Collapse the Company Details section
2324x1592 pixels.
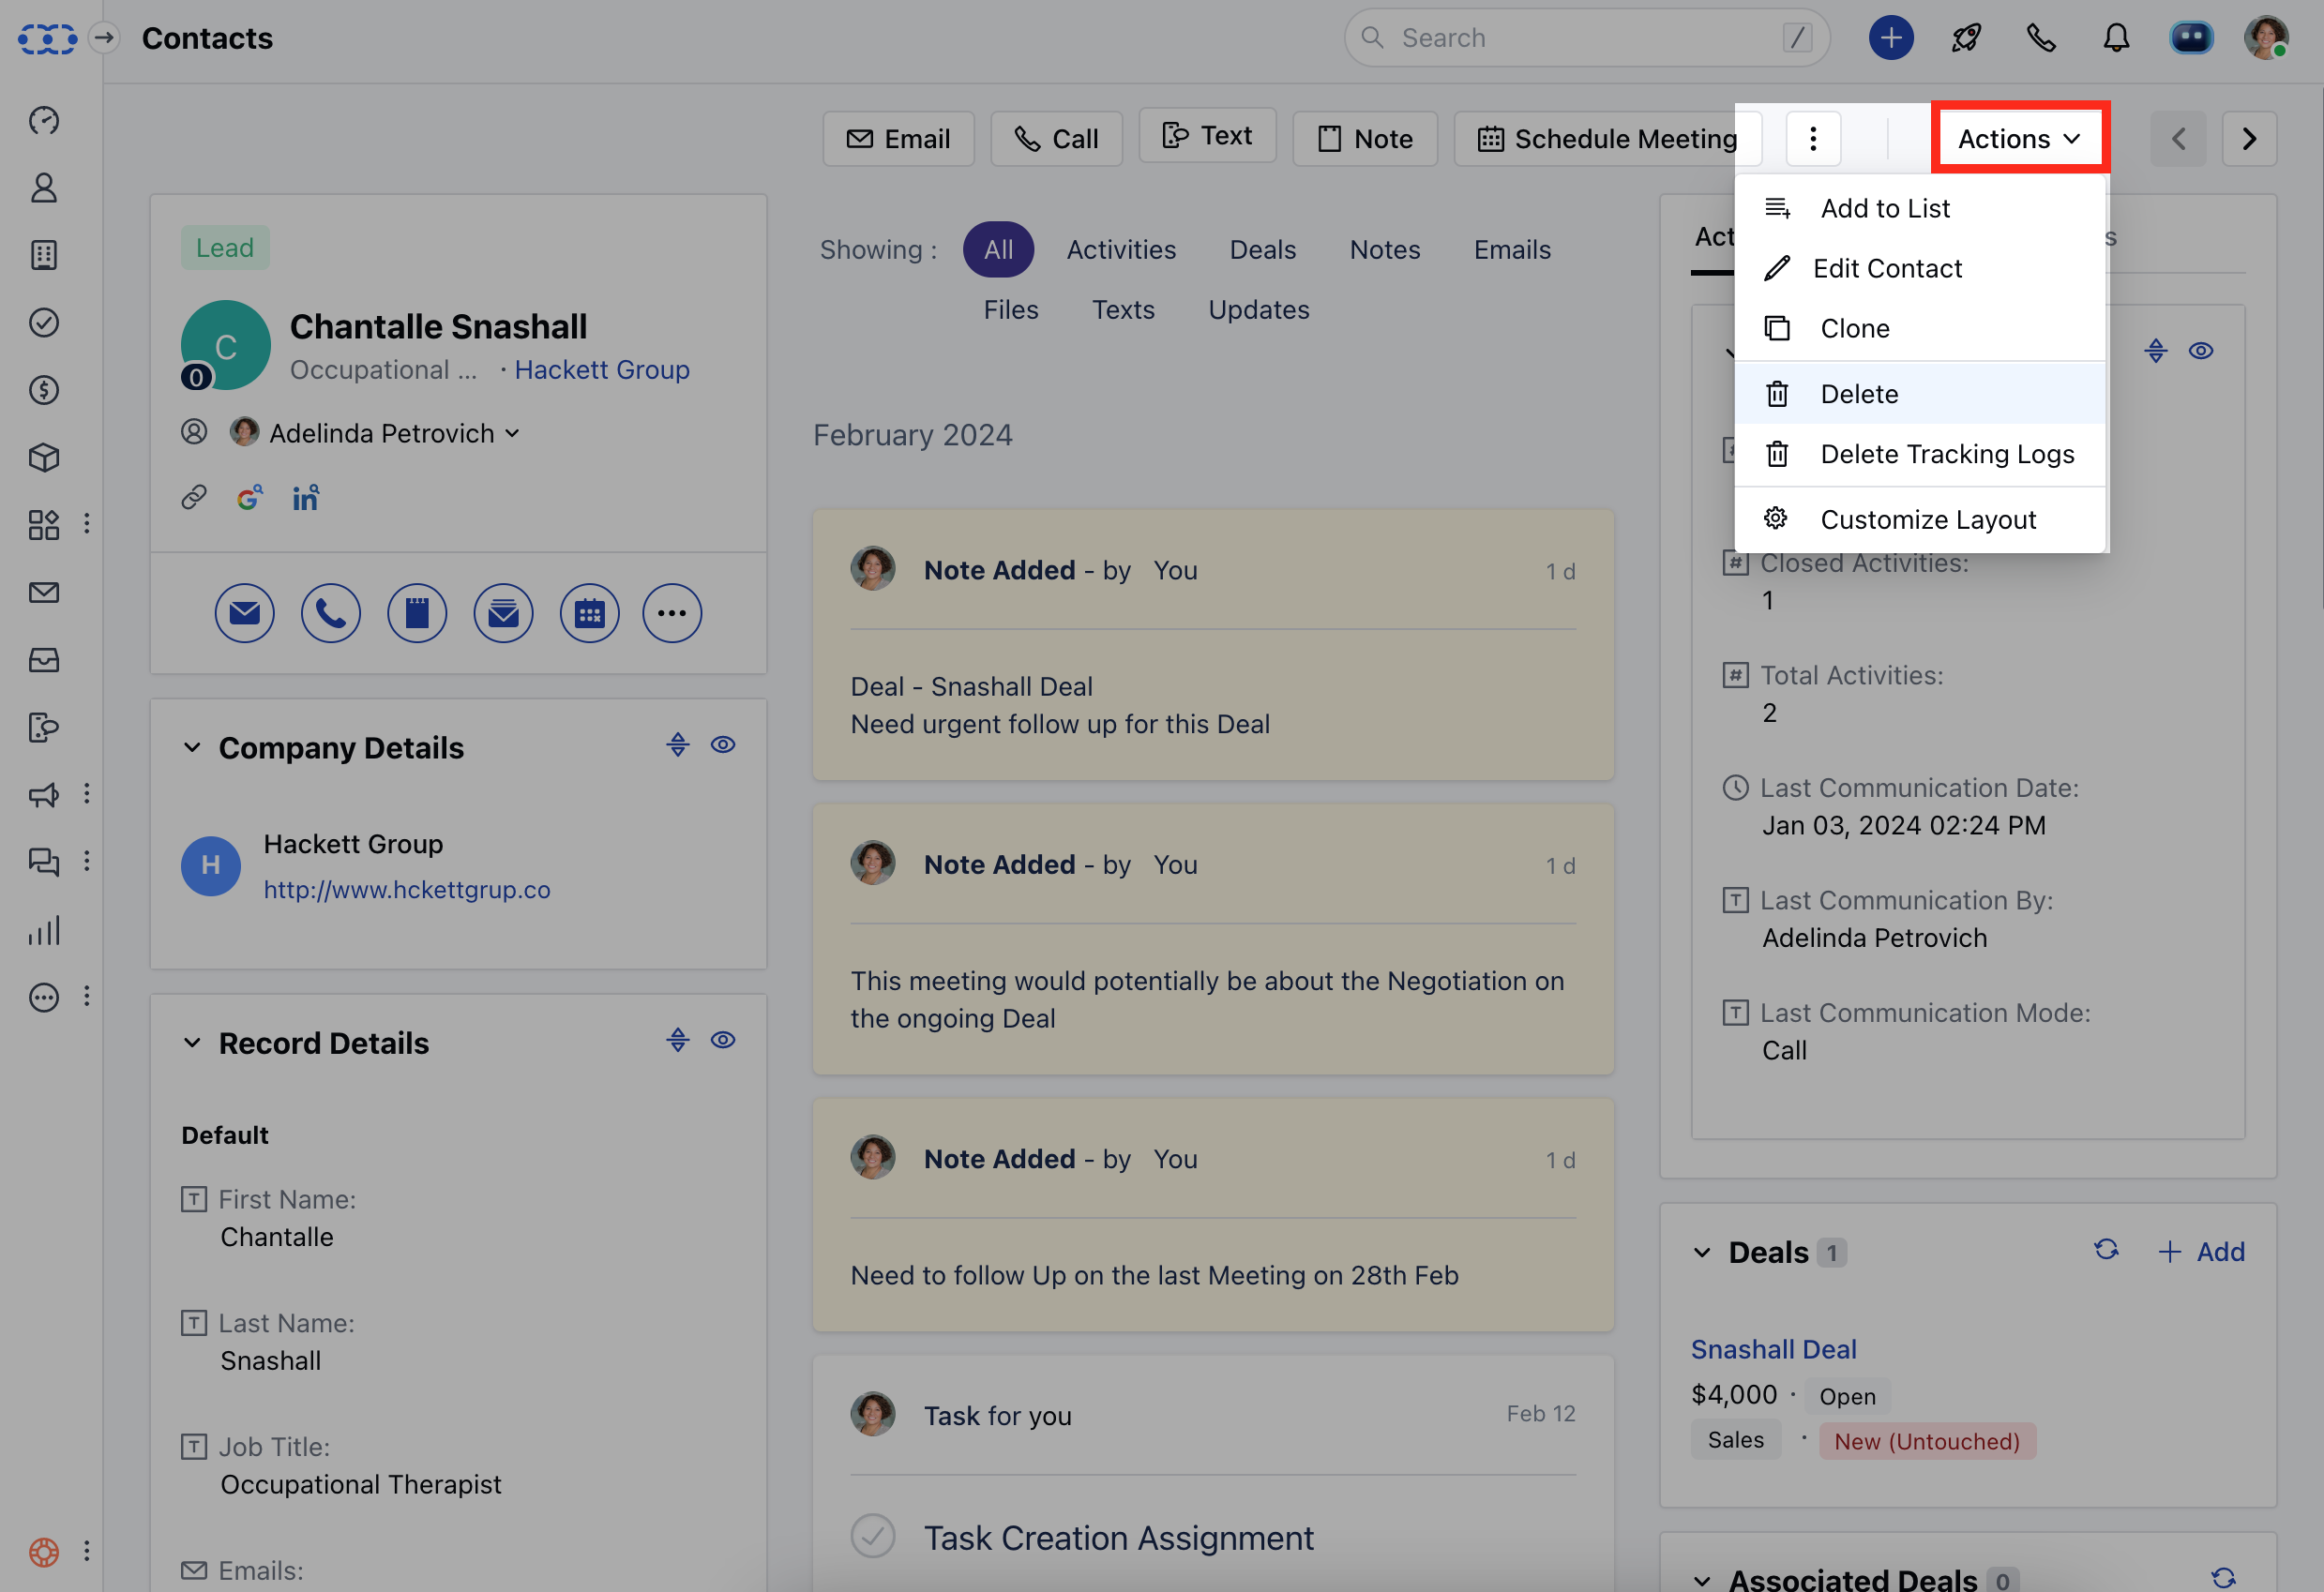(x=192, y=748)
